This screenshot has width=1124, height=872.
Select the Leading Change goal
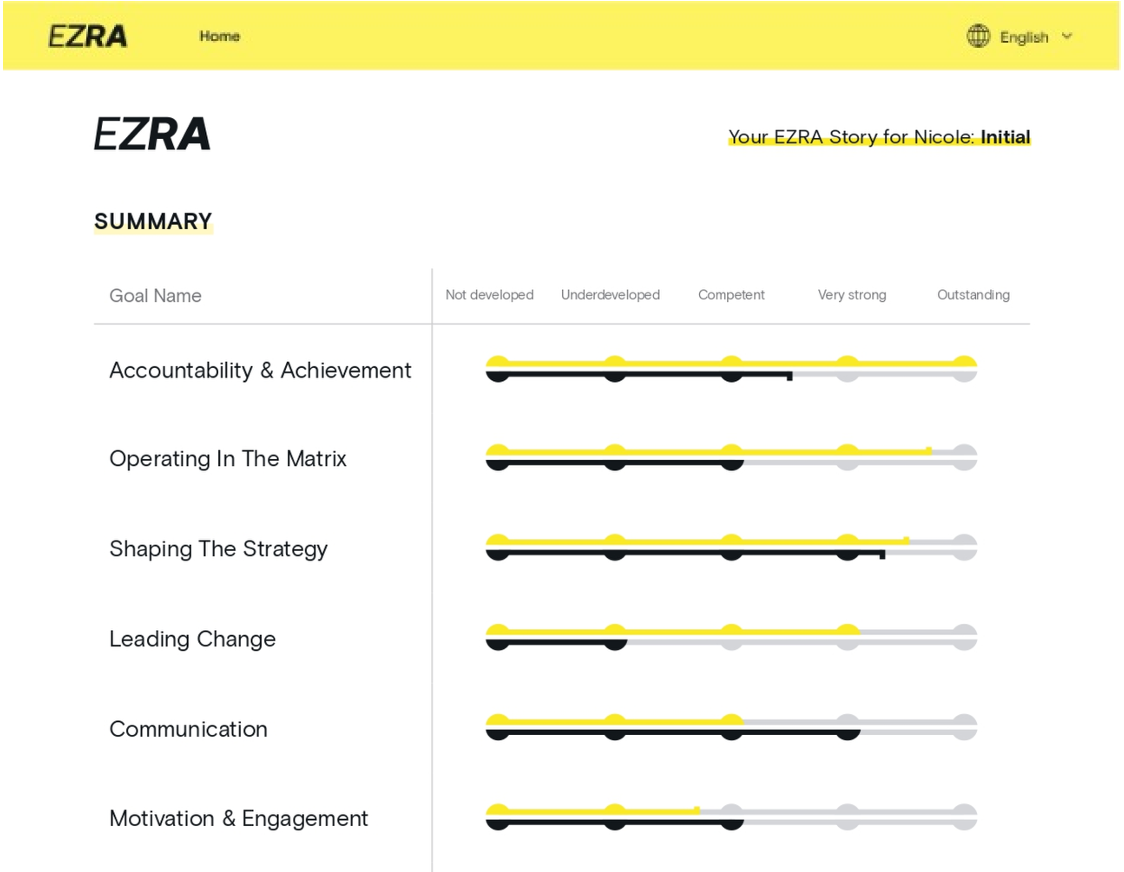pos(192,639)
